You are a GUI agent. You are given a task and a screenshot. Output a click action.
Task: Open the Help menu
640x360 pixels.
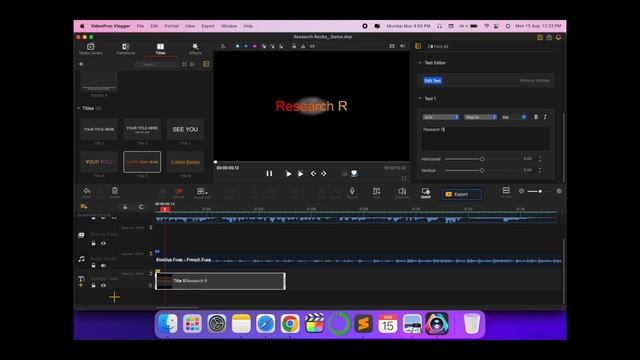(248, 26)
